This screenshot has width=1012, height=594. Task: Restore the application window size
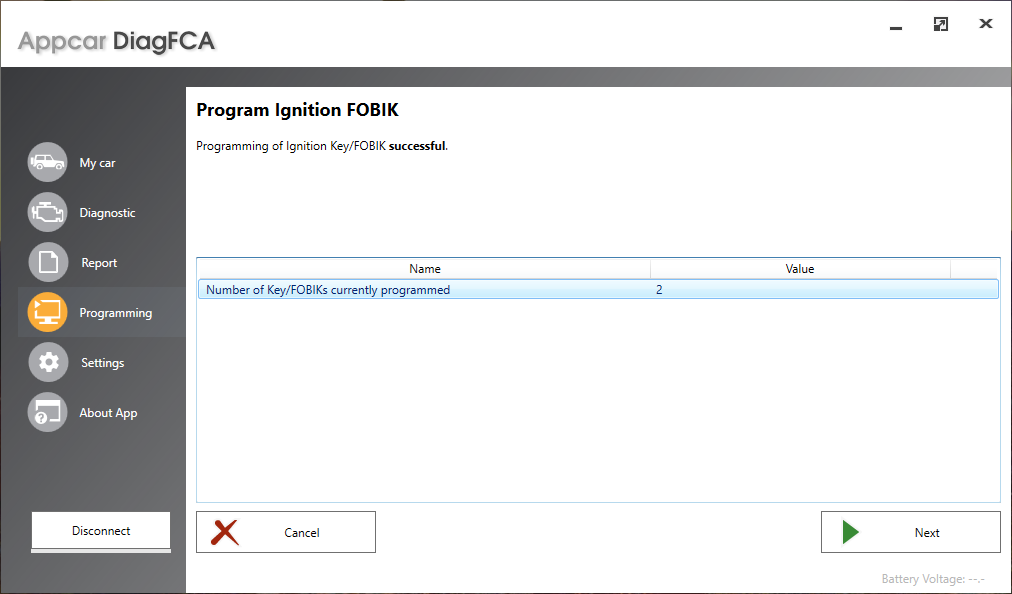pos(940,23)
